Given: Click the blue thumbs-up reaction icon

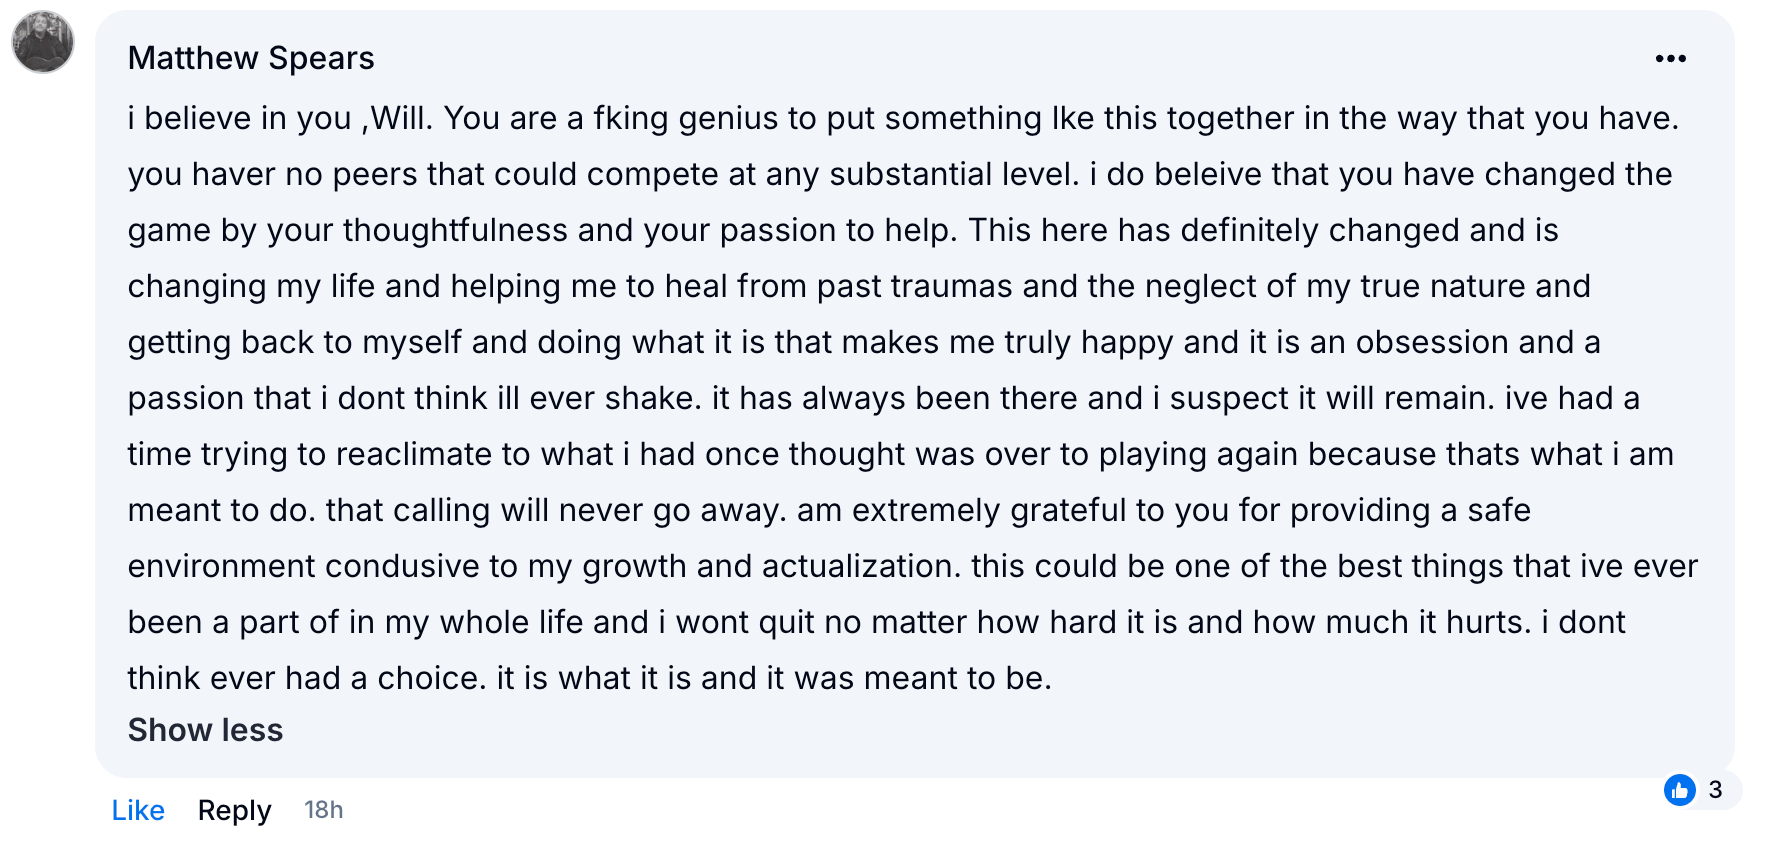Looking at the screenshot, I should (1680, 790).
